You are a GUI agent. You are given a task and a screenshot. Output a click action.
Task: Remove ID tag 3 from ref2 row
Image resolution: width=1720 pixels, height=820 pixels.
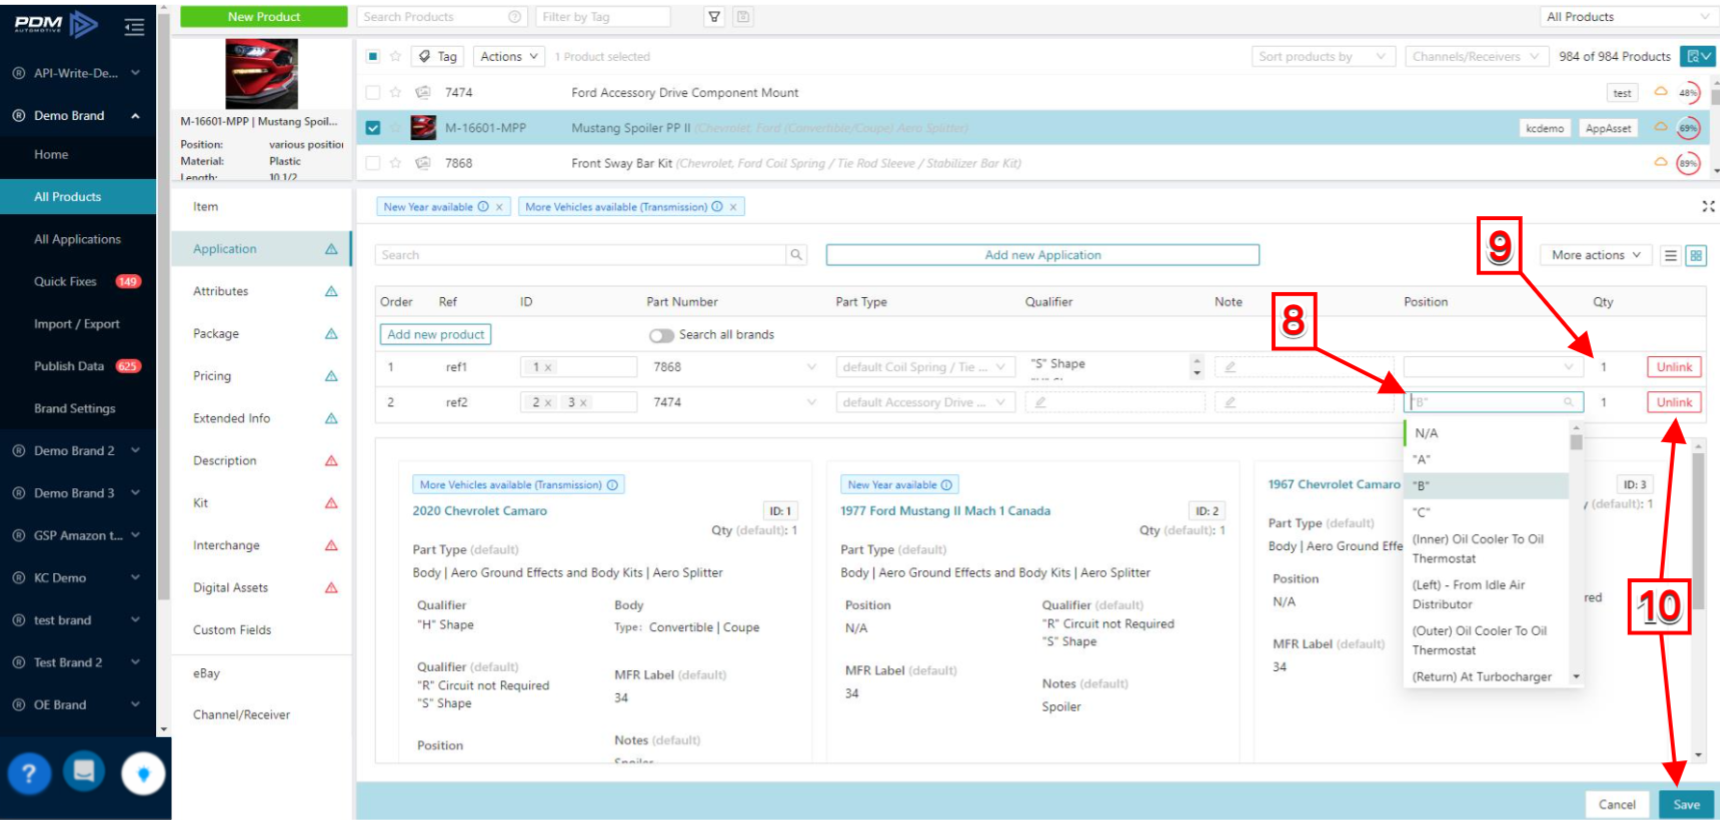tap(584, 402)
